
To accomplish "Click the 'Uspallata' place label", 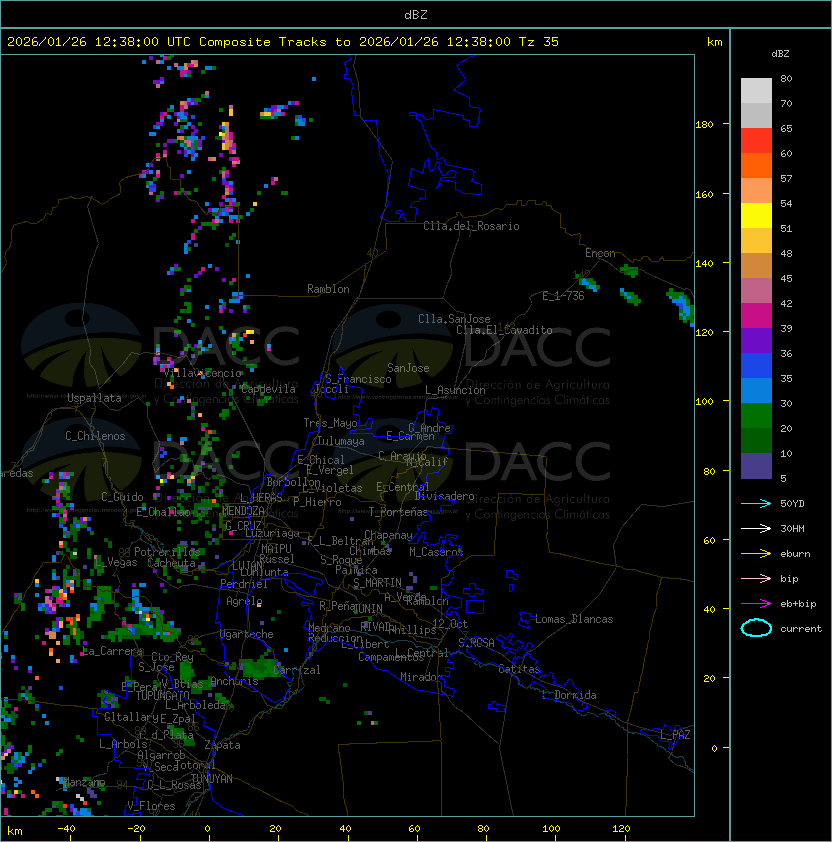I will [95, 398].
